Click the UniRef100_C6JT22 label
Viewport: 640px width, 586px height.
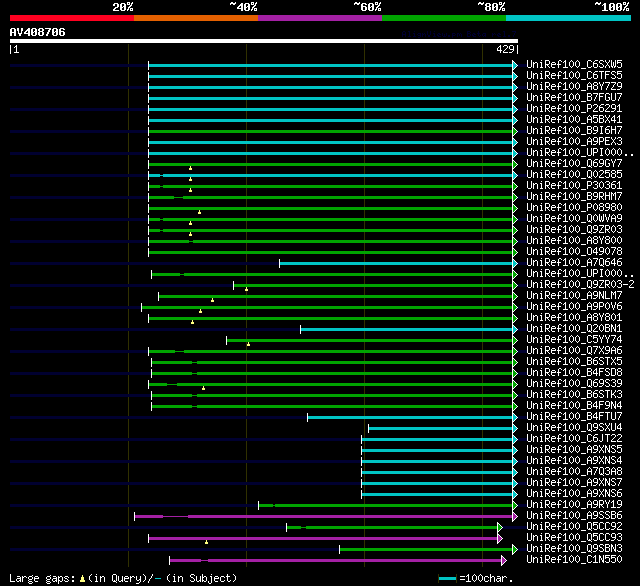coord(574,439)
